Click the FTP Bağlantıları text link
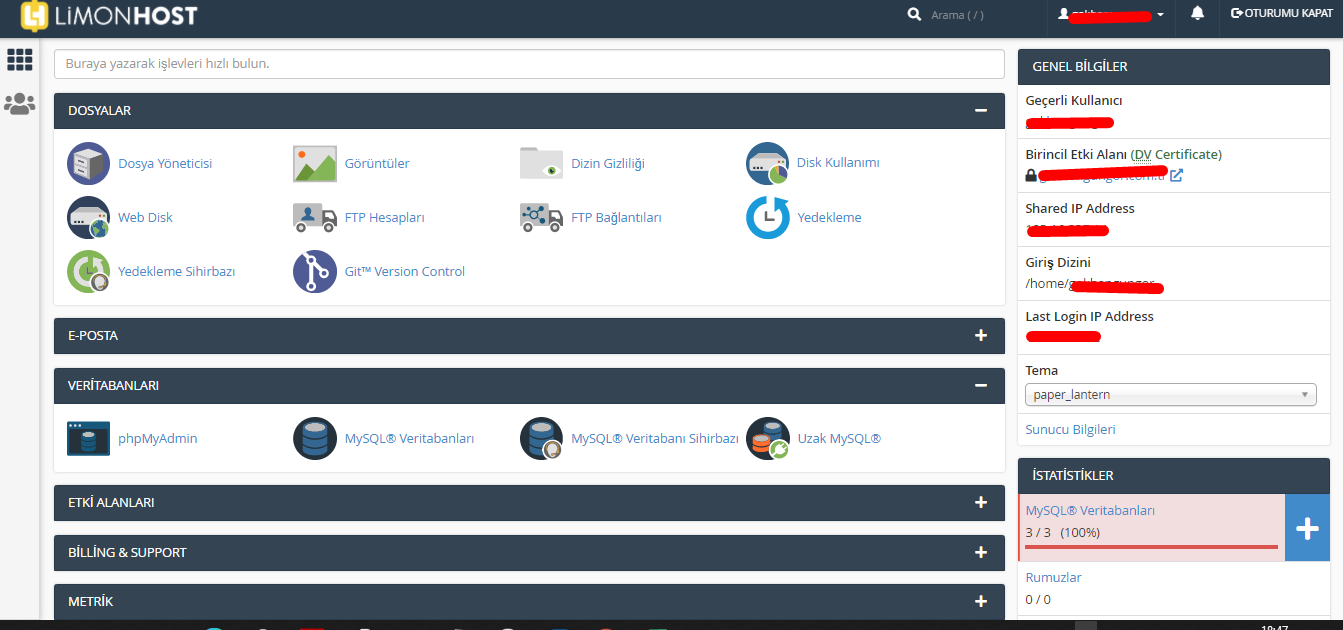This screenshot has width=1343, height=630. coord(616,217)
